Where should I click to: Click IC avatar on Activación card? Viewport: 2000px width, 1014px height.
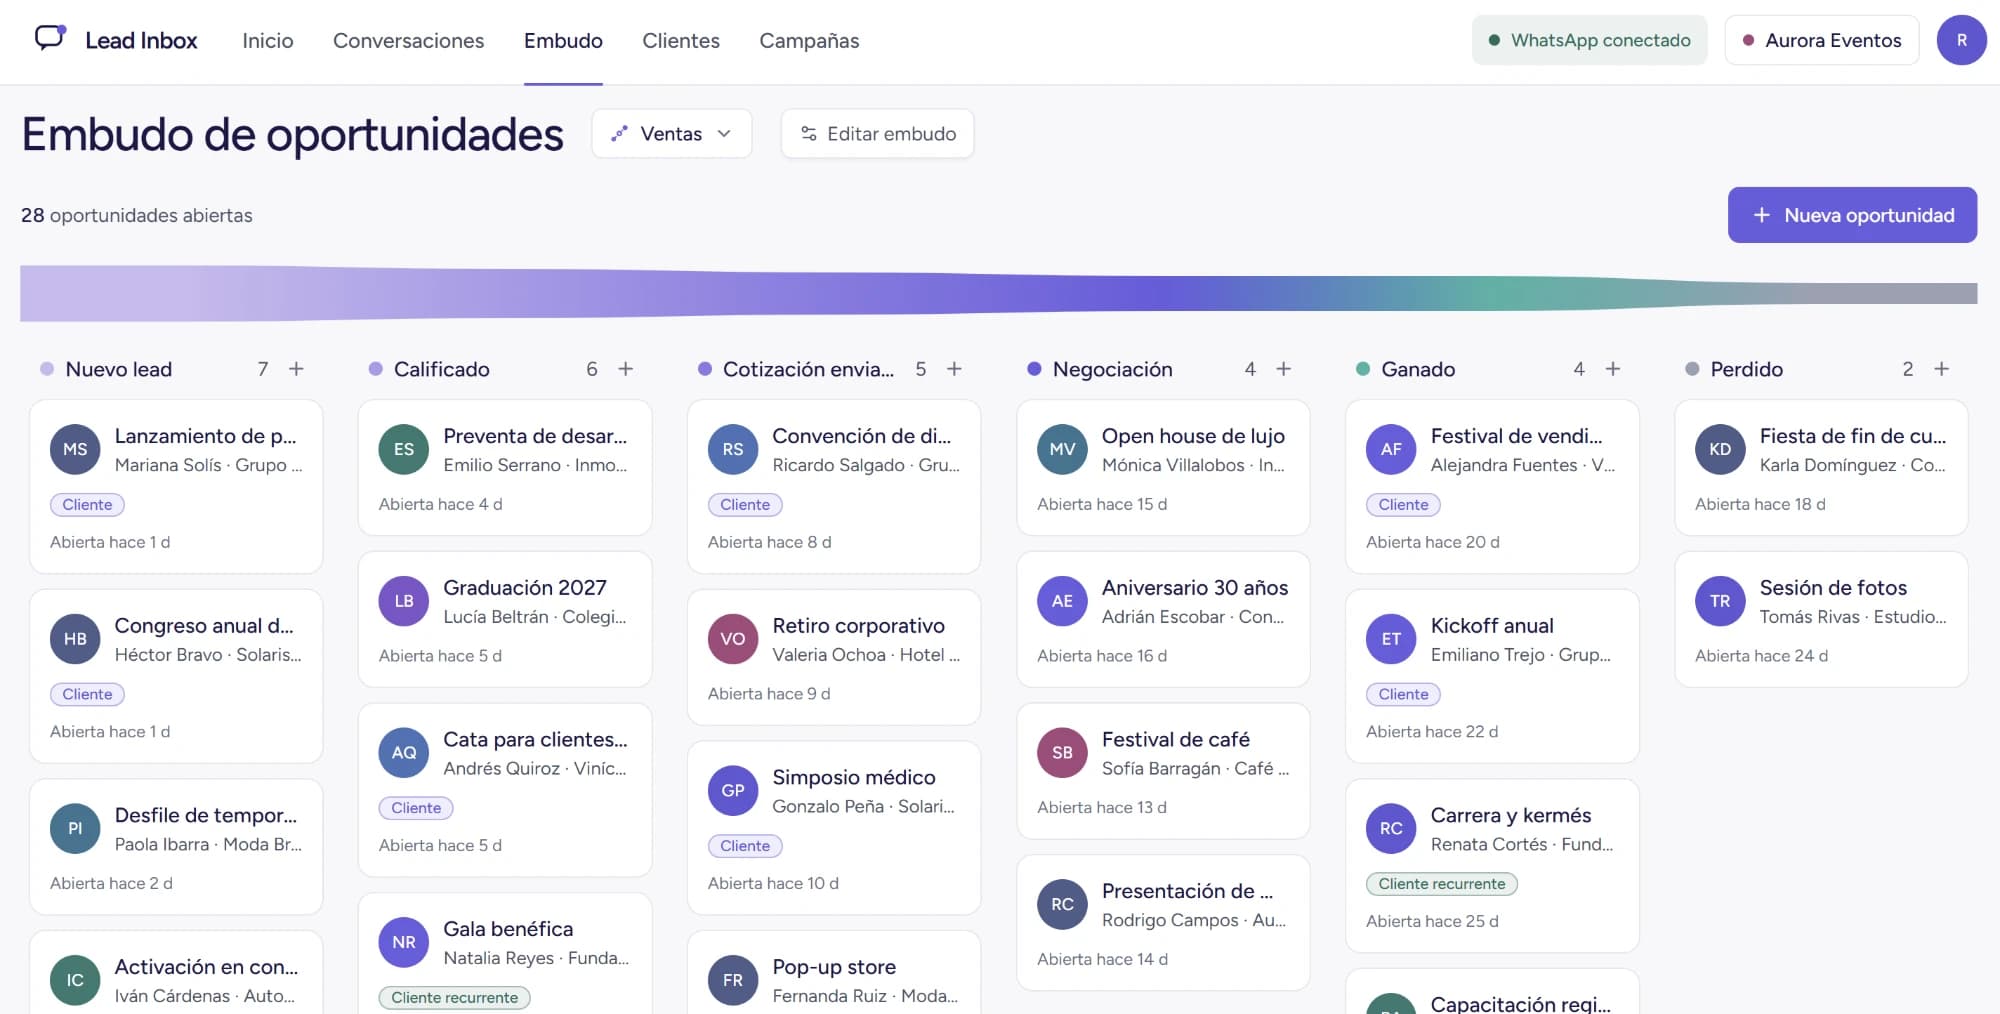pos(75,980)
